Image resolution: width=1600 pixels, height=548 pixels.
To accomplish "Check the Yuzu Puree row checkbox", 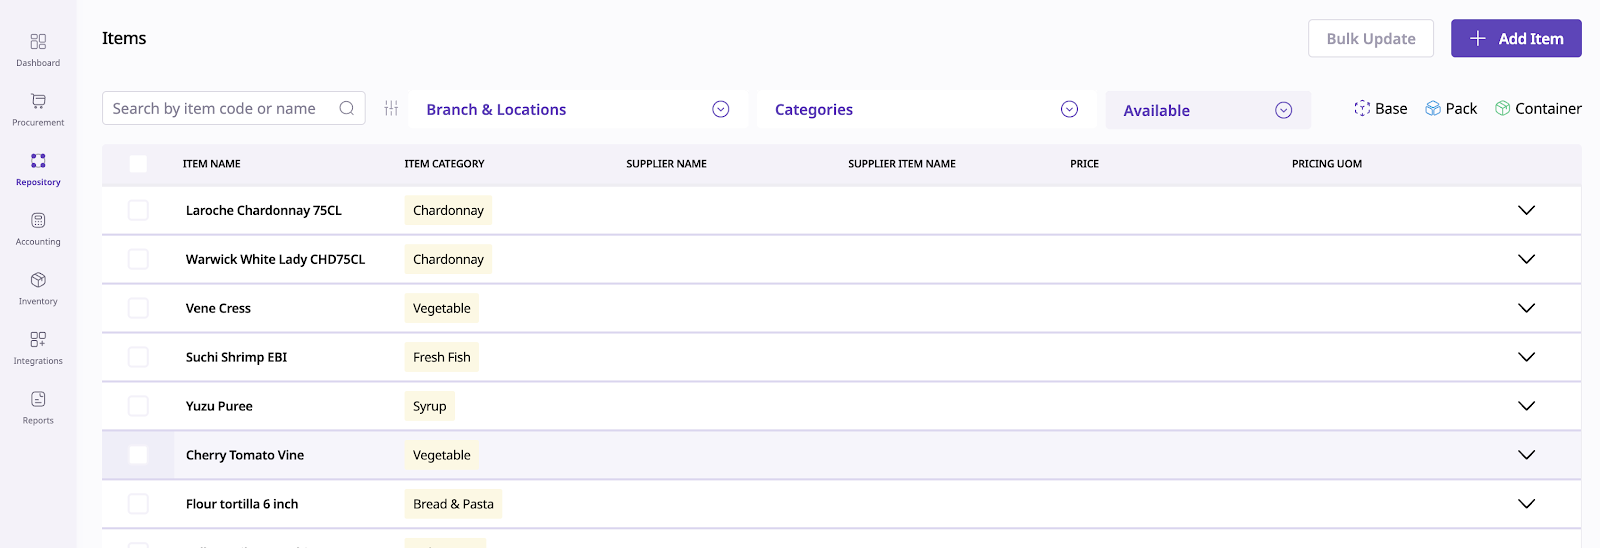I will pyautogui.click(x=138, y=406).
